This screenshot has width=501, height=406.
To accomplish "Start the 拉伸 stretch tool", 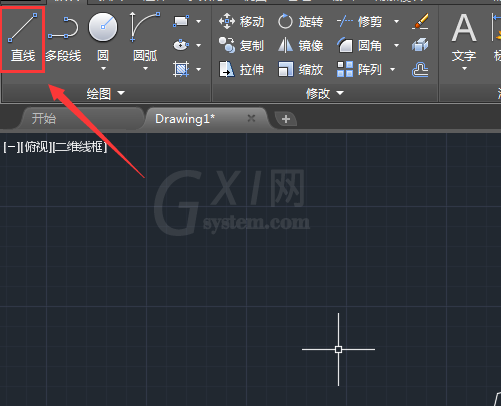I will 241,69.
